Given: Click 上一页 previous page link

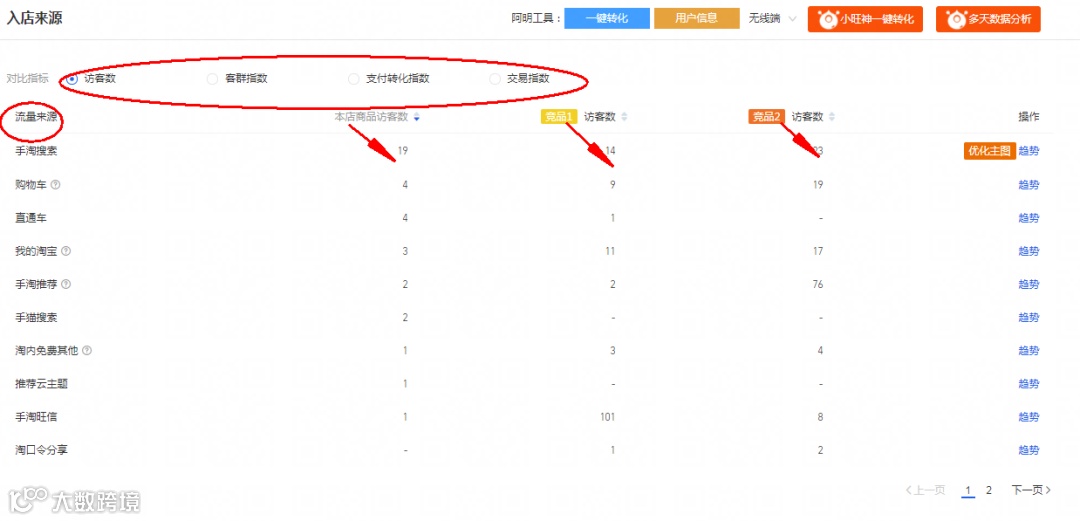Looking at the screenshot, I should pyautogui.click(x=925, y=490).
